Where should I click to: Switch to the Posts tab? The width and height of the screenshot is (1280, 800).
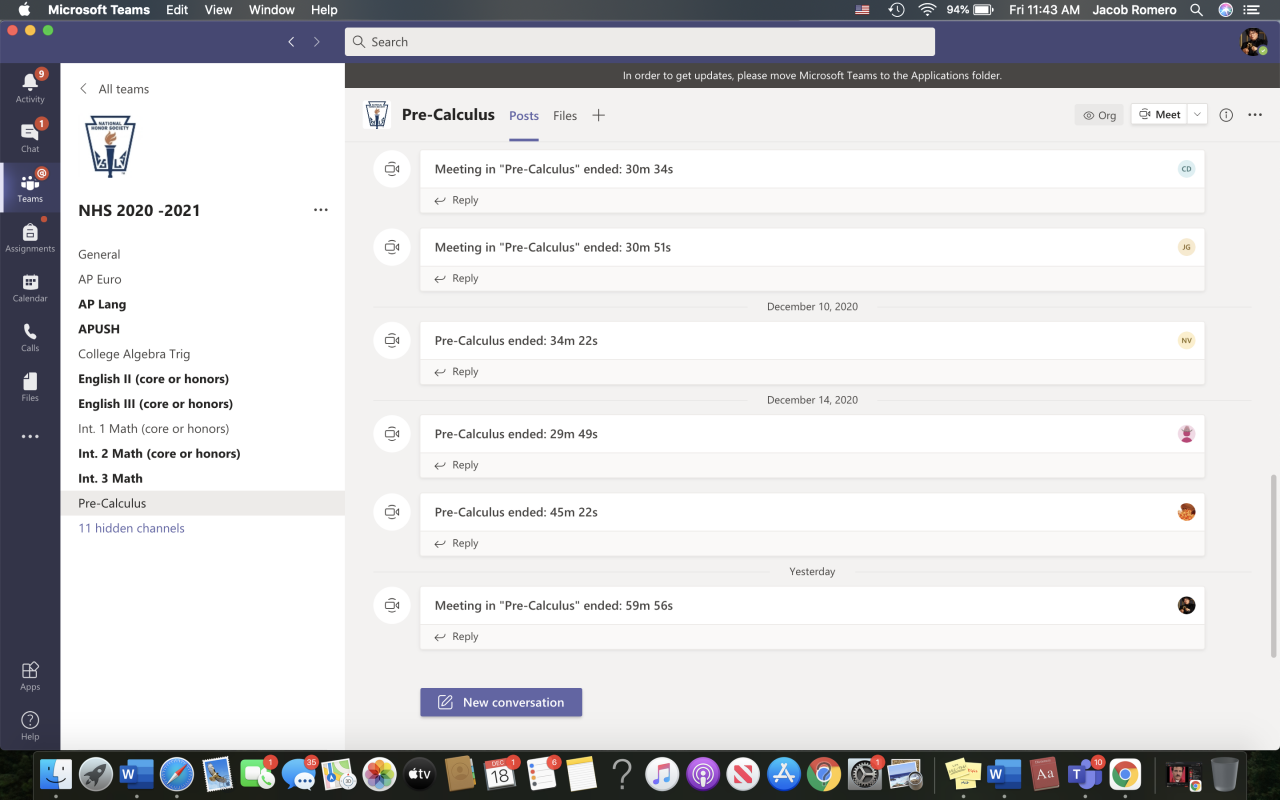pyautogui.click(x=524, y=116)
